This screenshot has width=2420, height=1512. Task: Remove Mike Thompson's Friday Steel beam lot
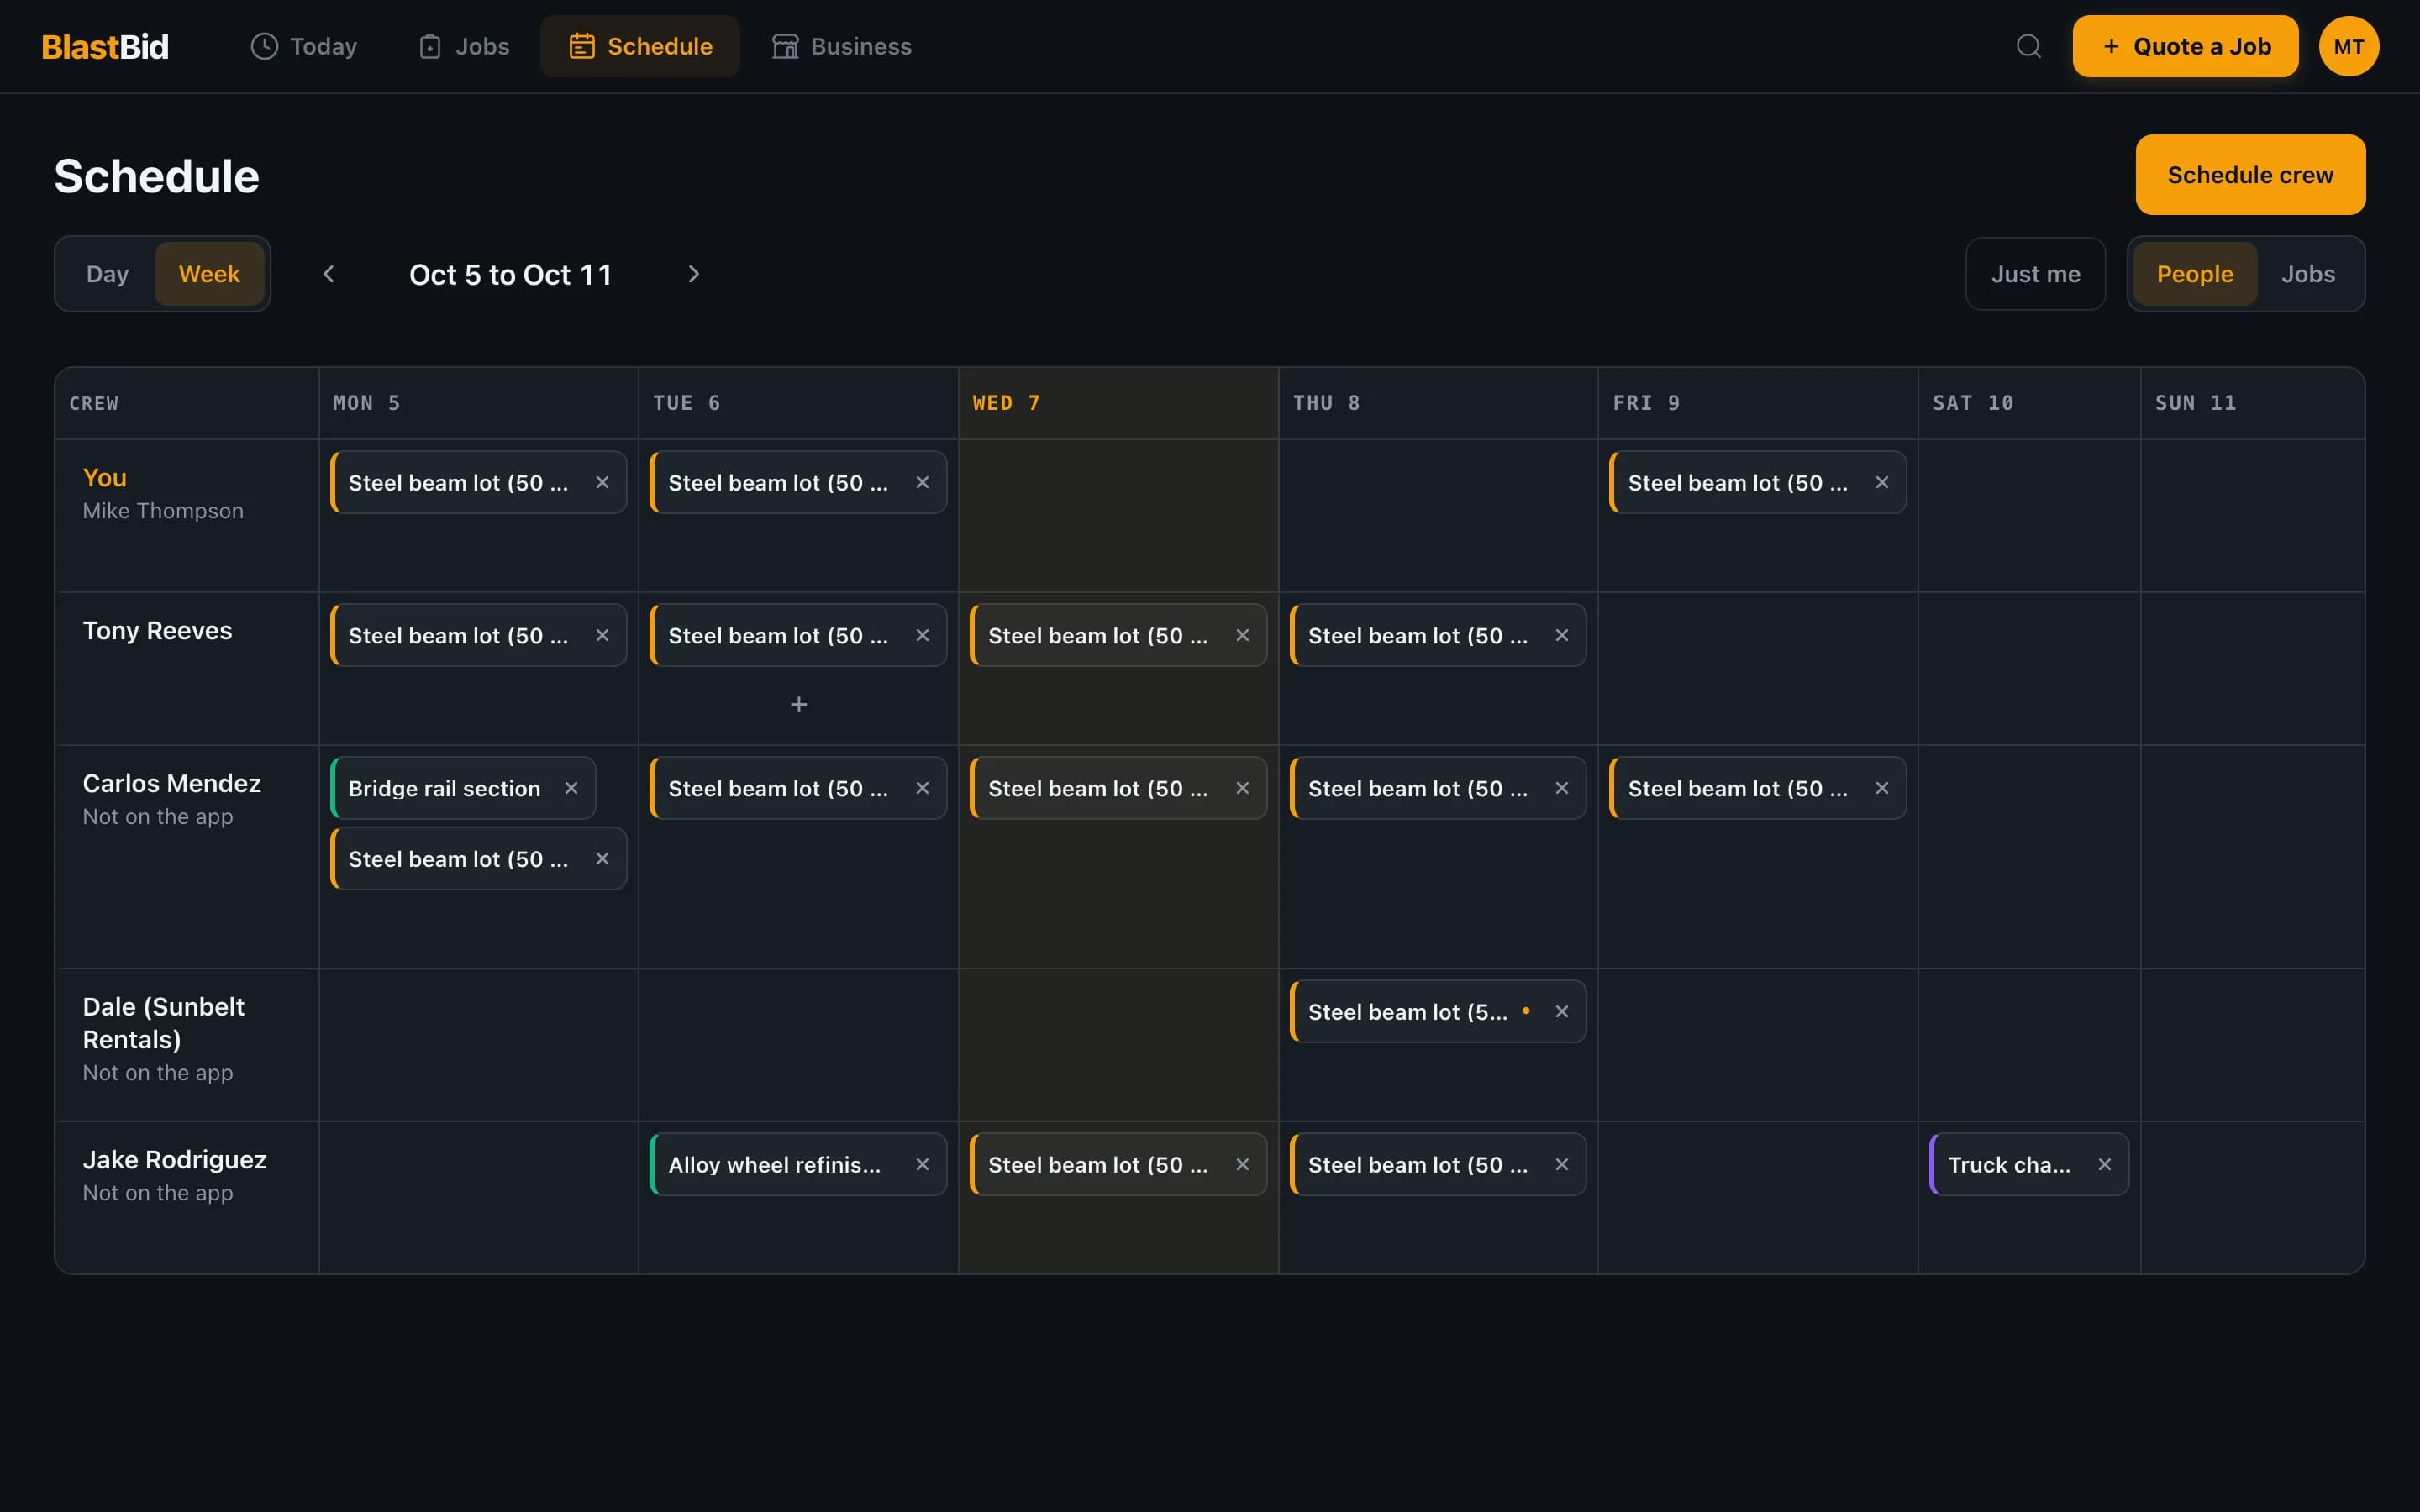1882,482
